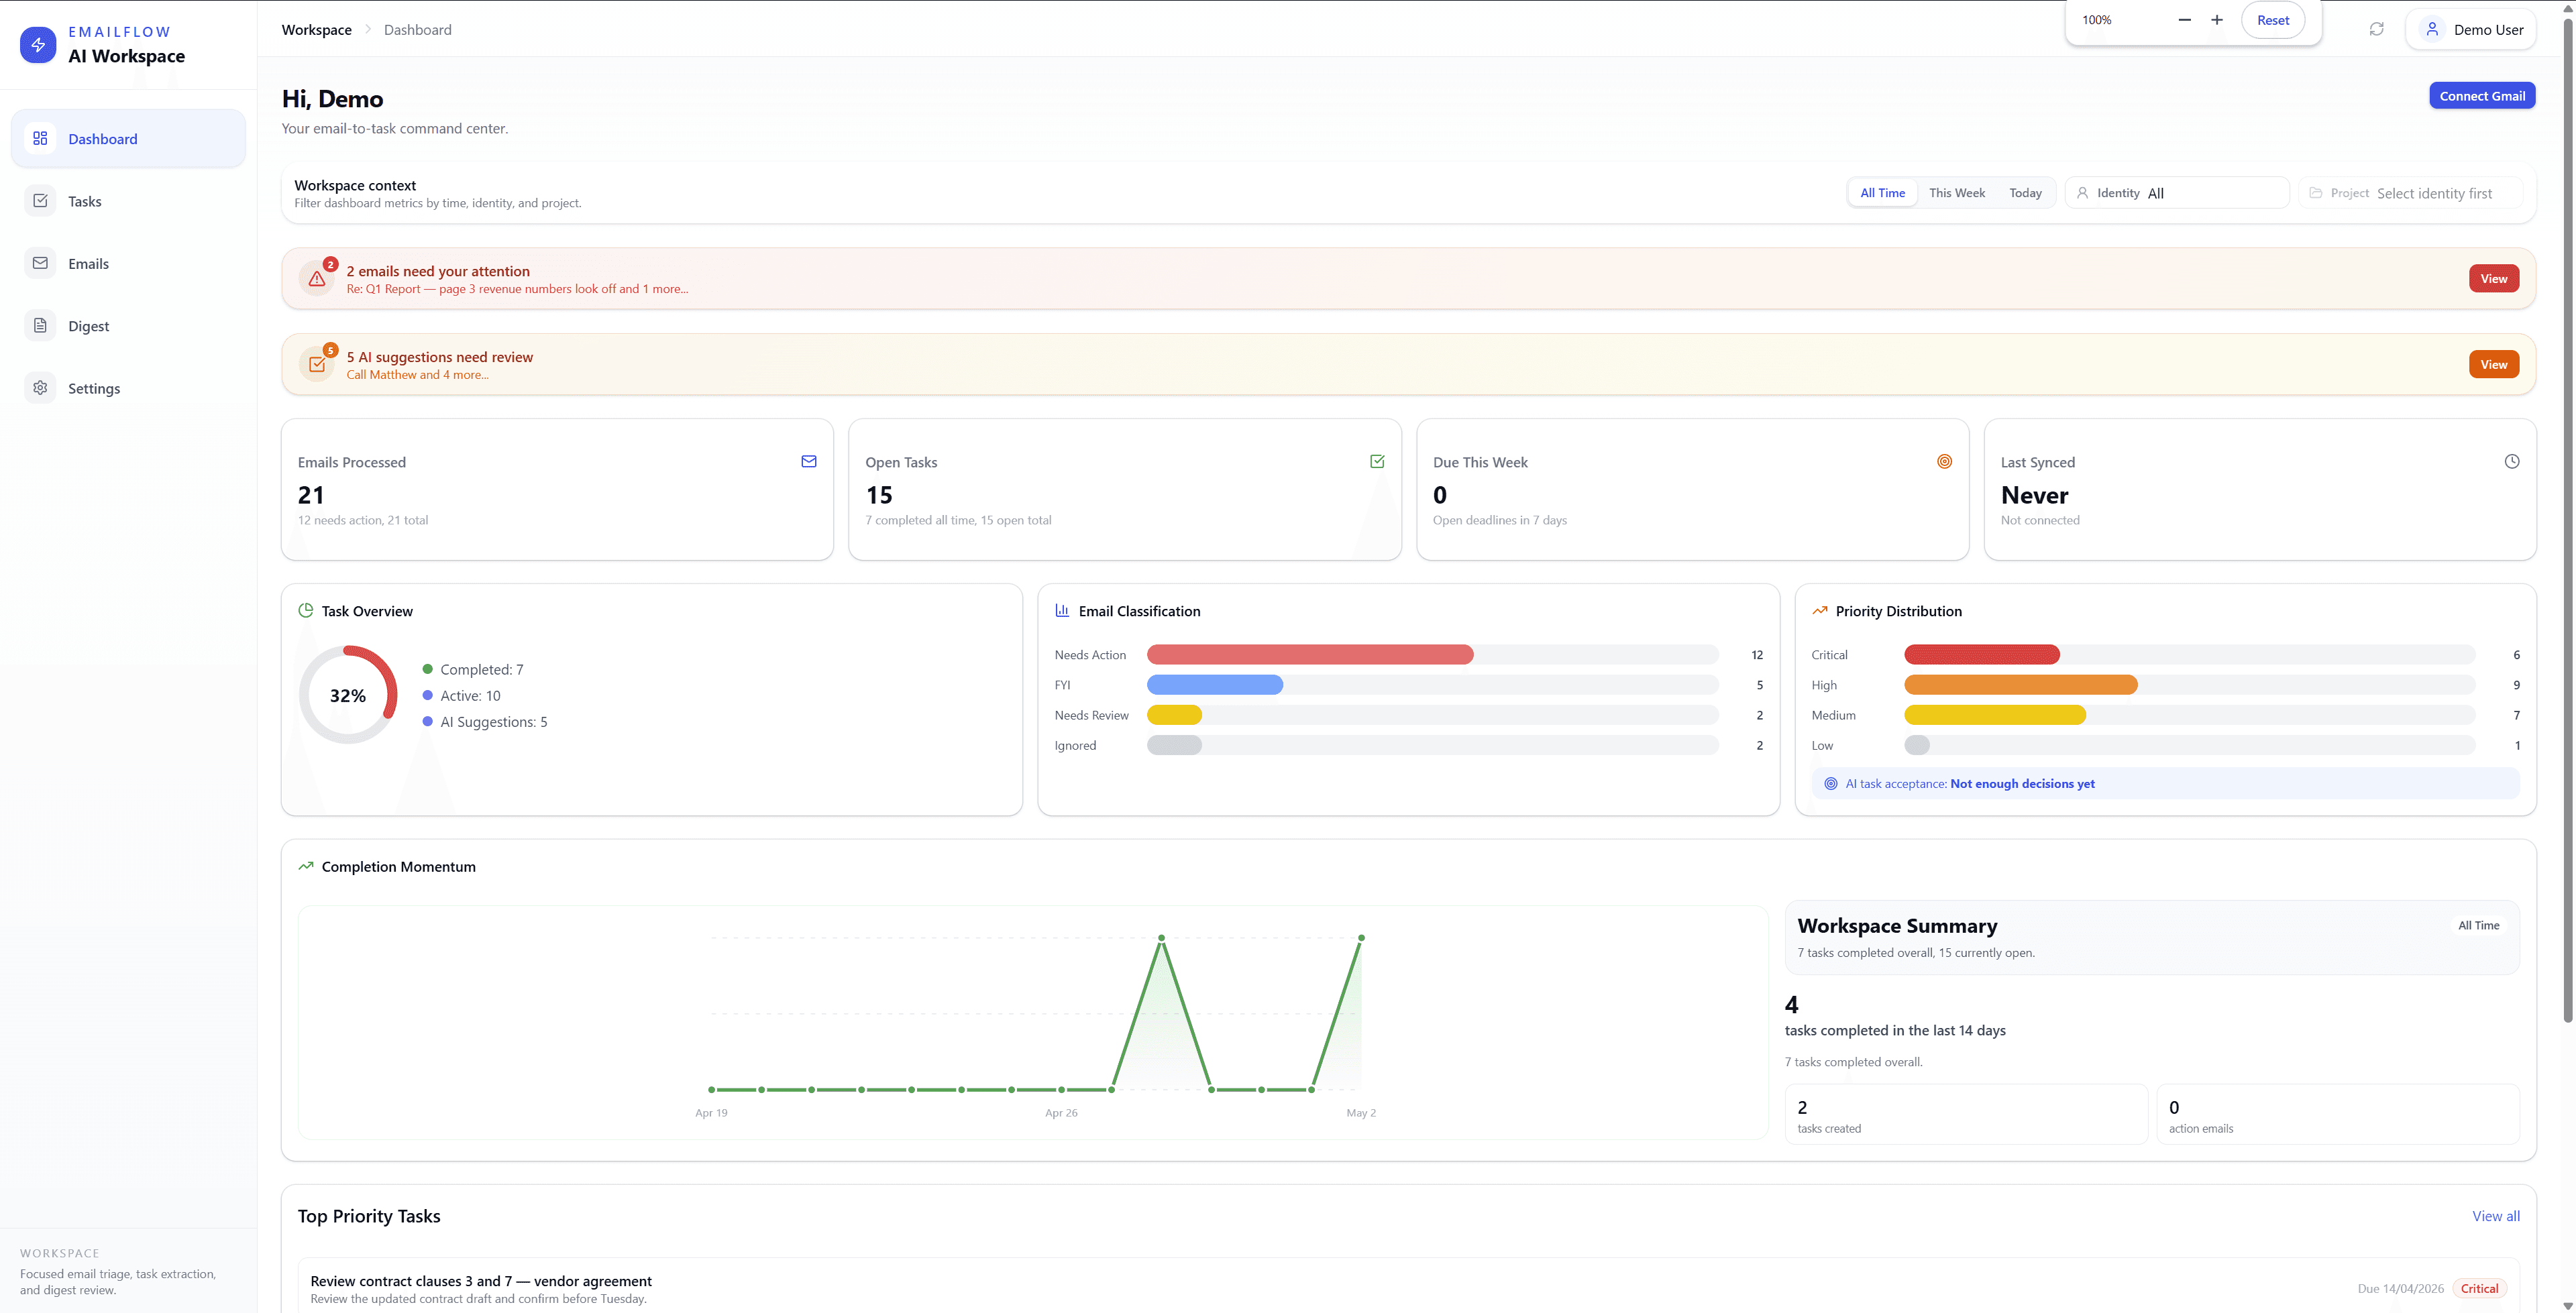Click the Priority Distribution trend icon
The width and height of the screenshot is (2576, 1313).
pyautogui.click(x=1820, y=610)
